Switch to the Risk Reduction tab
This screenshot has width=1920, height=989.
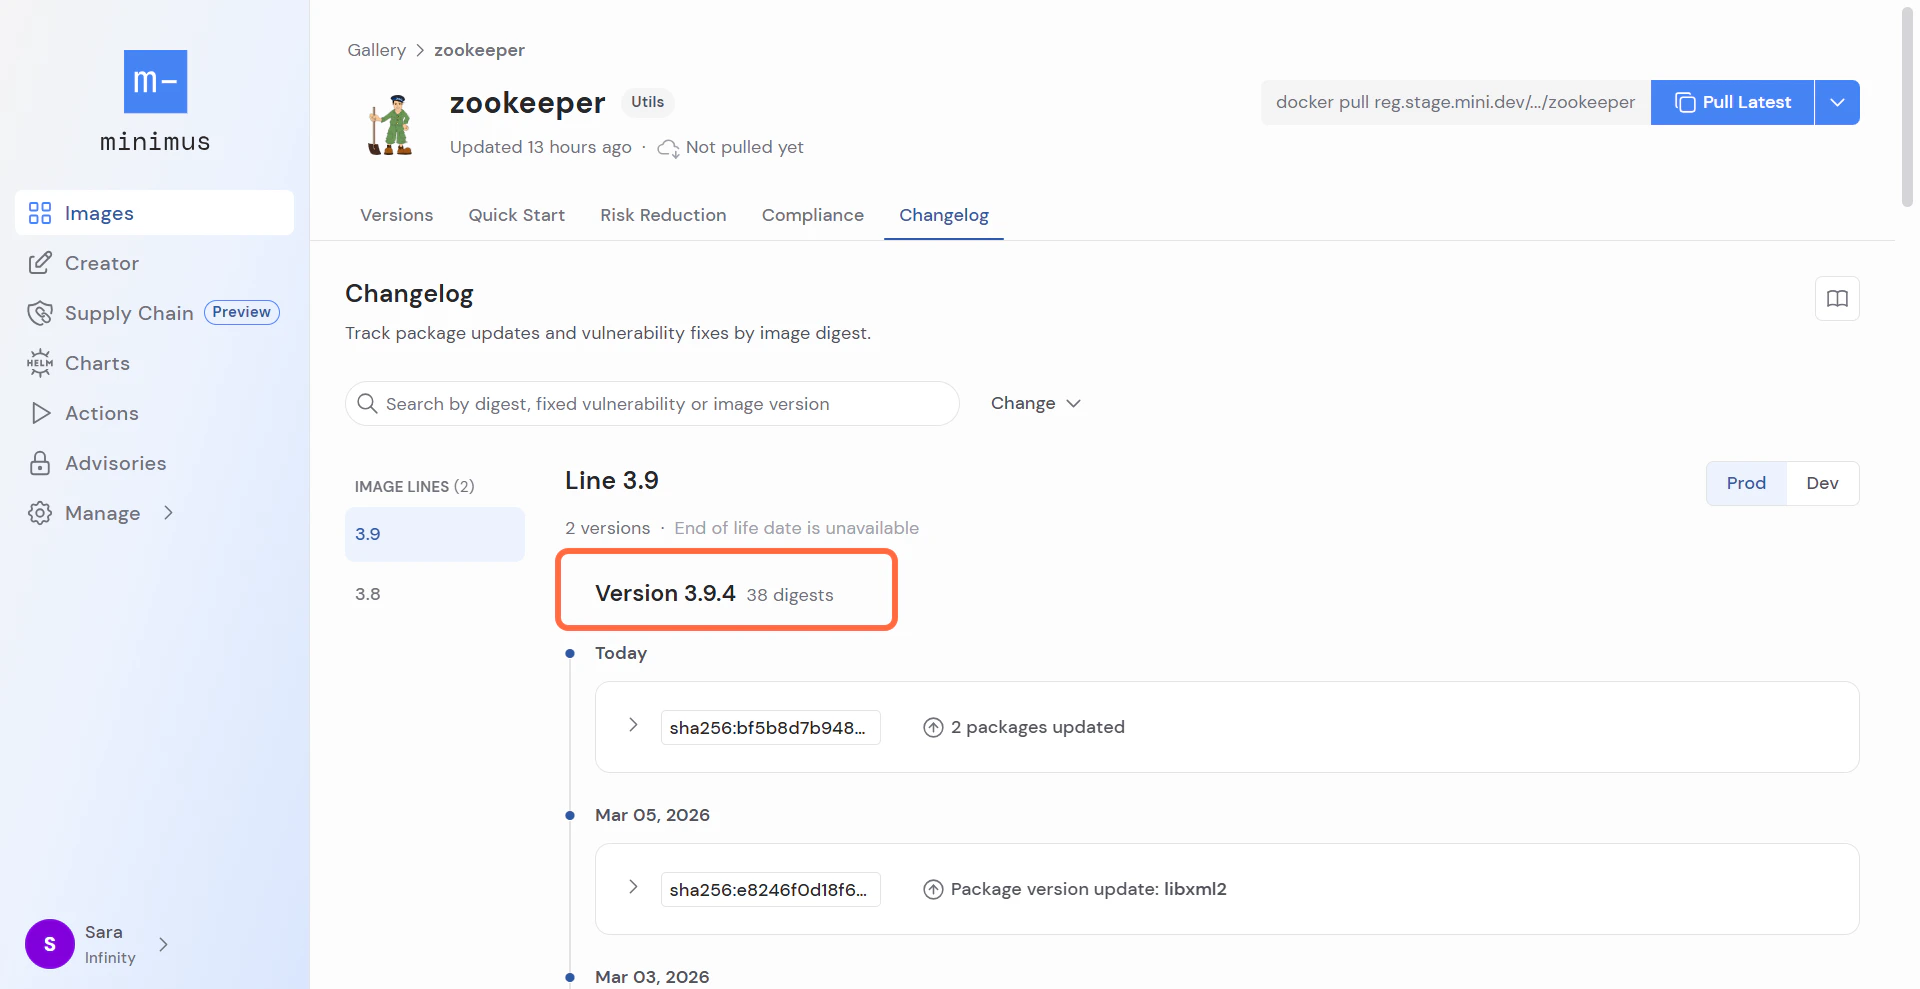tap(663, 215)
